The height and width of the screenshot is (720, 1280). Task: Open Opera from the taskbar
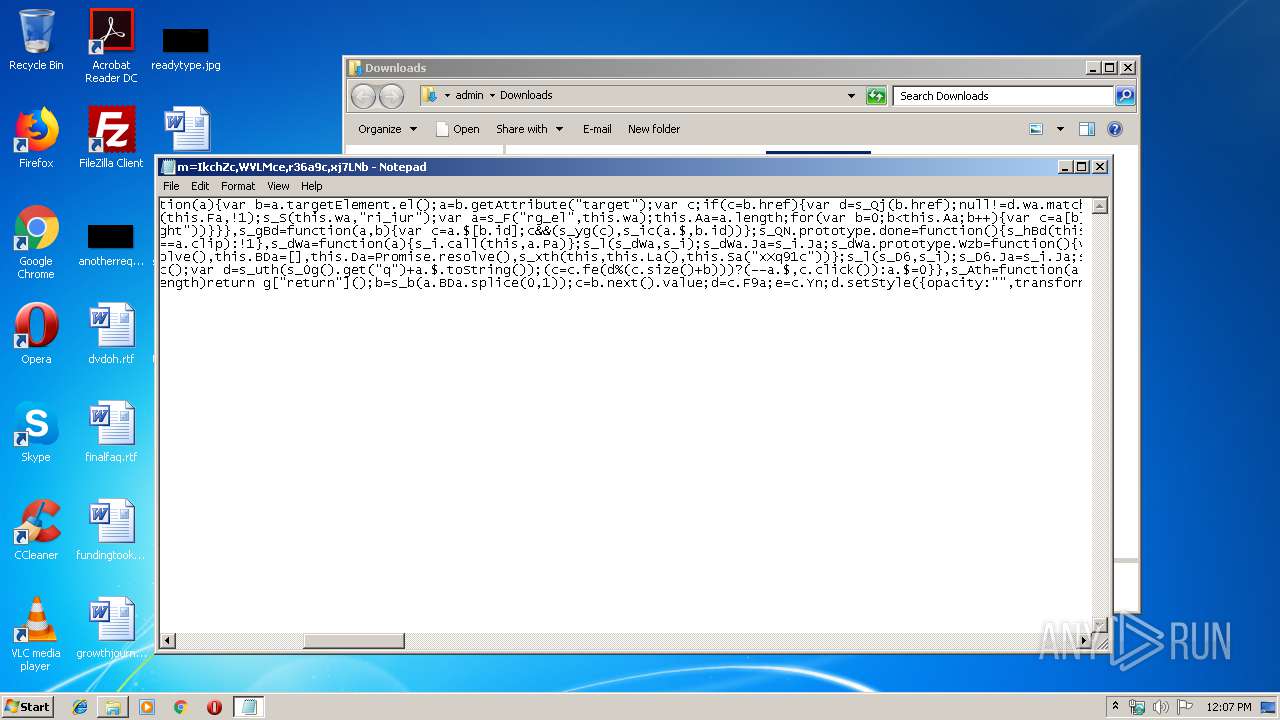(x=214, y=707)
